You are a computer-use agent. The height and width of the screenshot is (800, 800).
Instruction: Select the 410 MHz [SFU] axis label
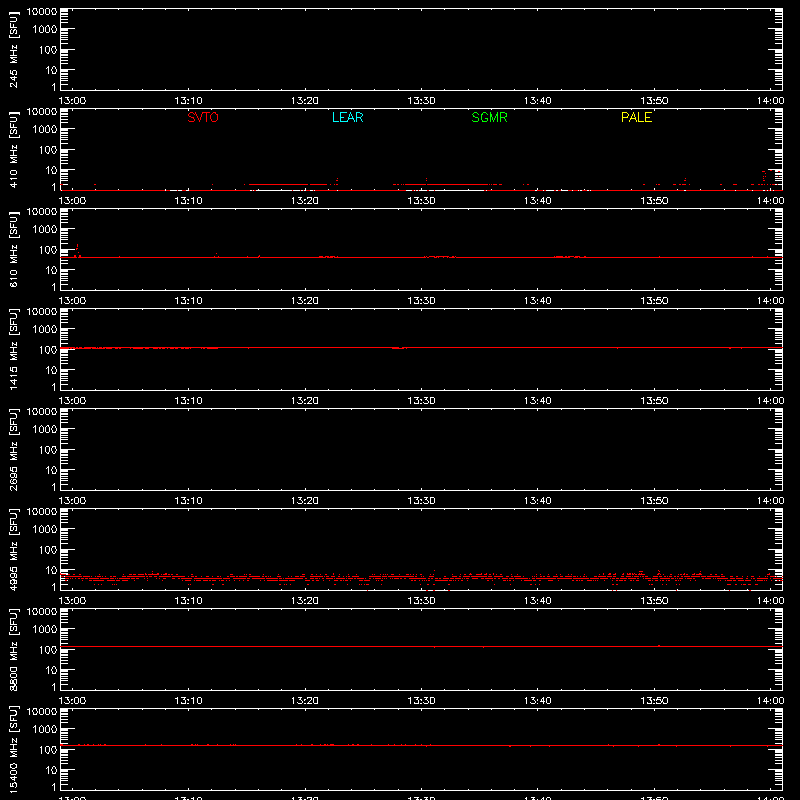coord(13,150)
